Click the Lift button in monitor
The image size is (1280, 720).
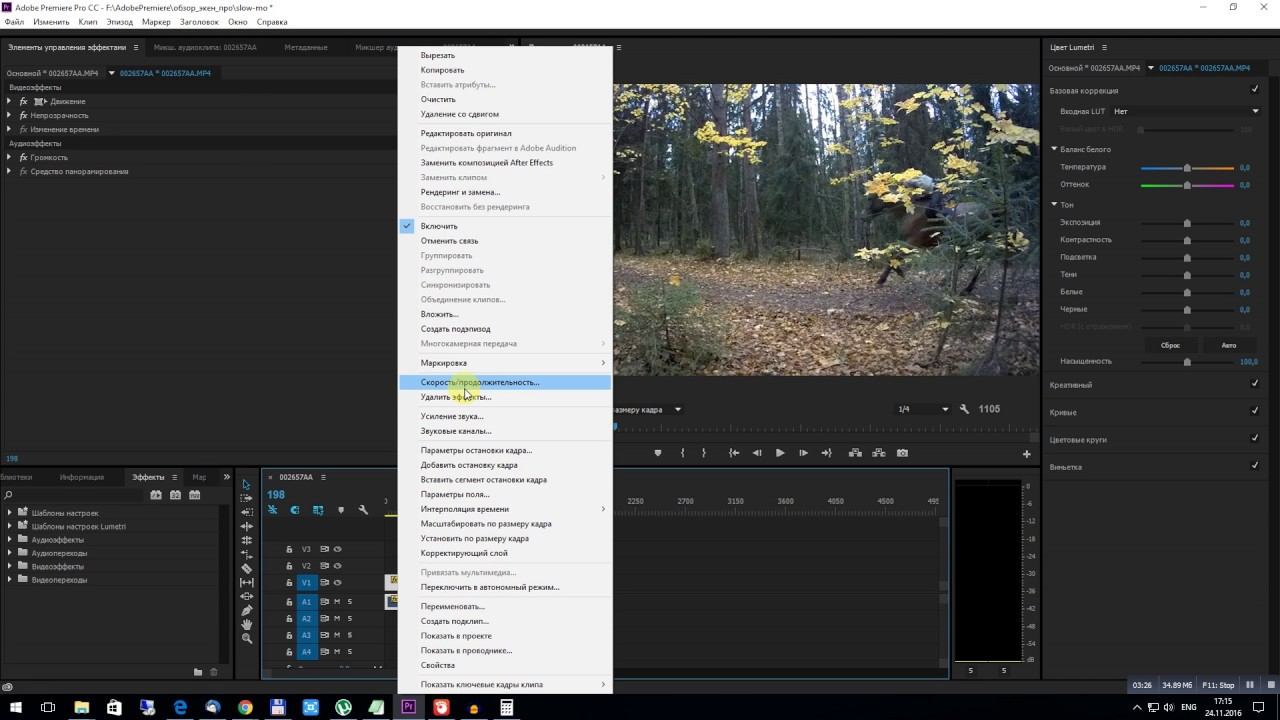coord(855,453)
